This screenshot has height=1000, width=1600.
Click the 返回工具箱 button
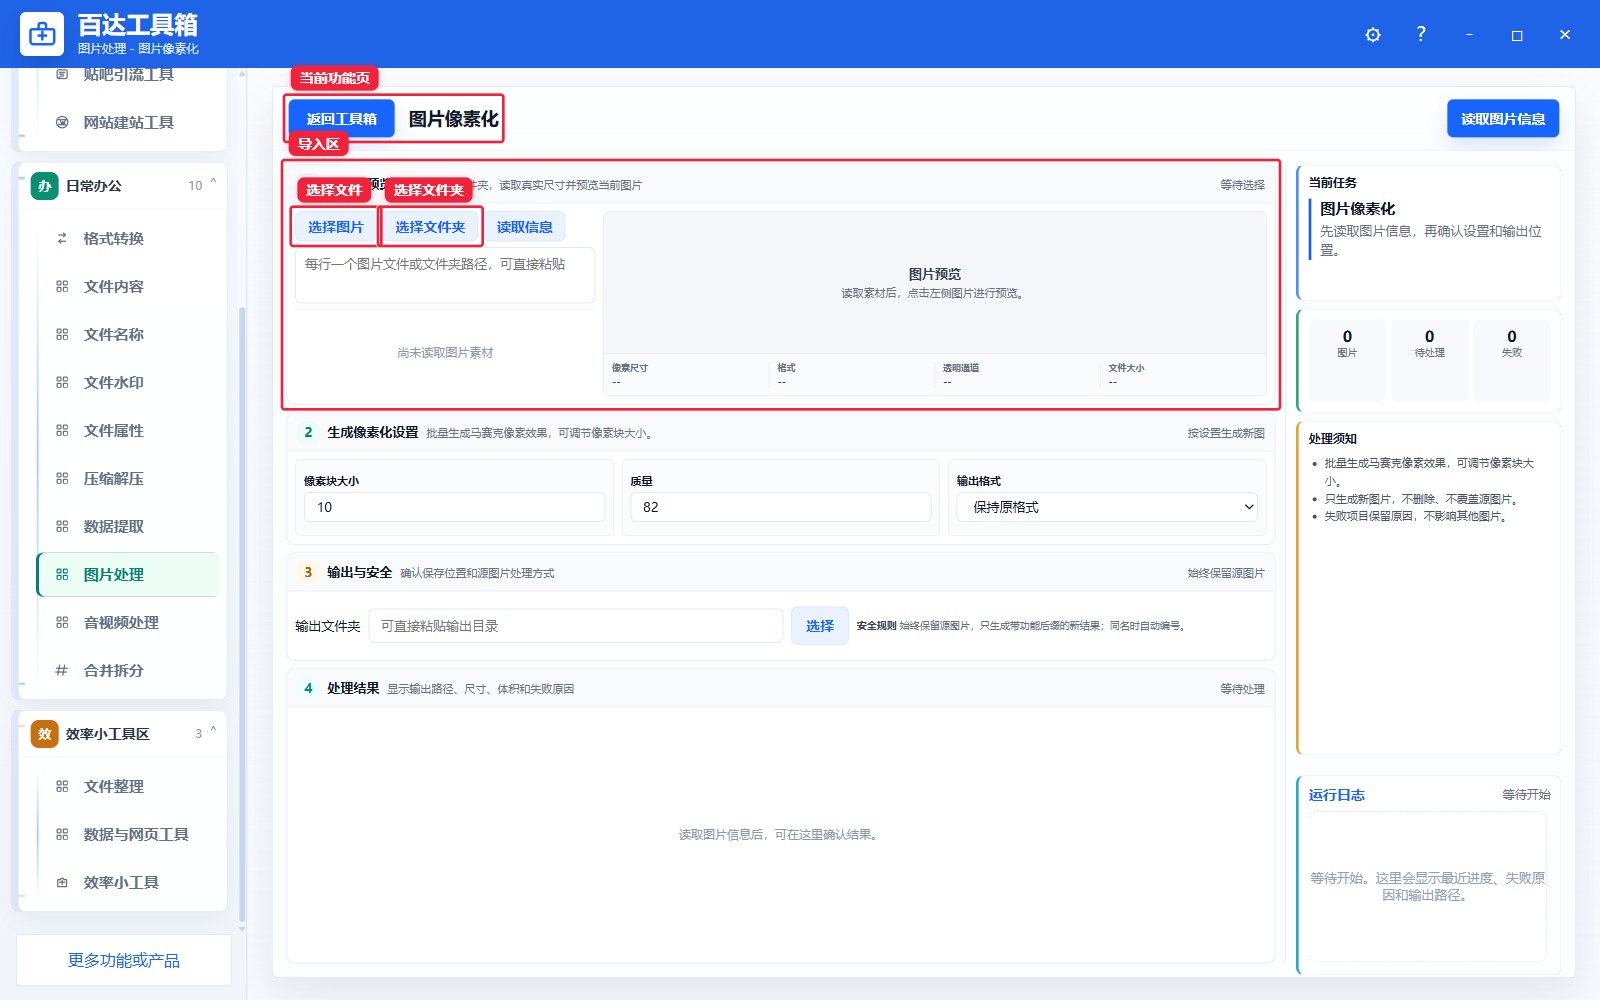341,119
